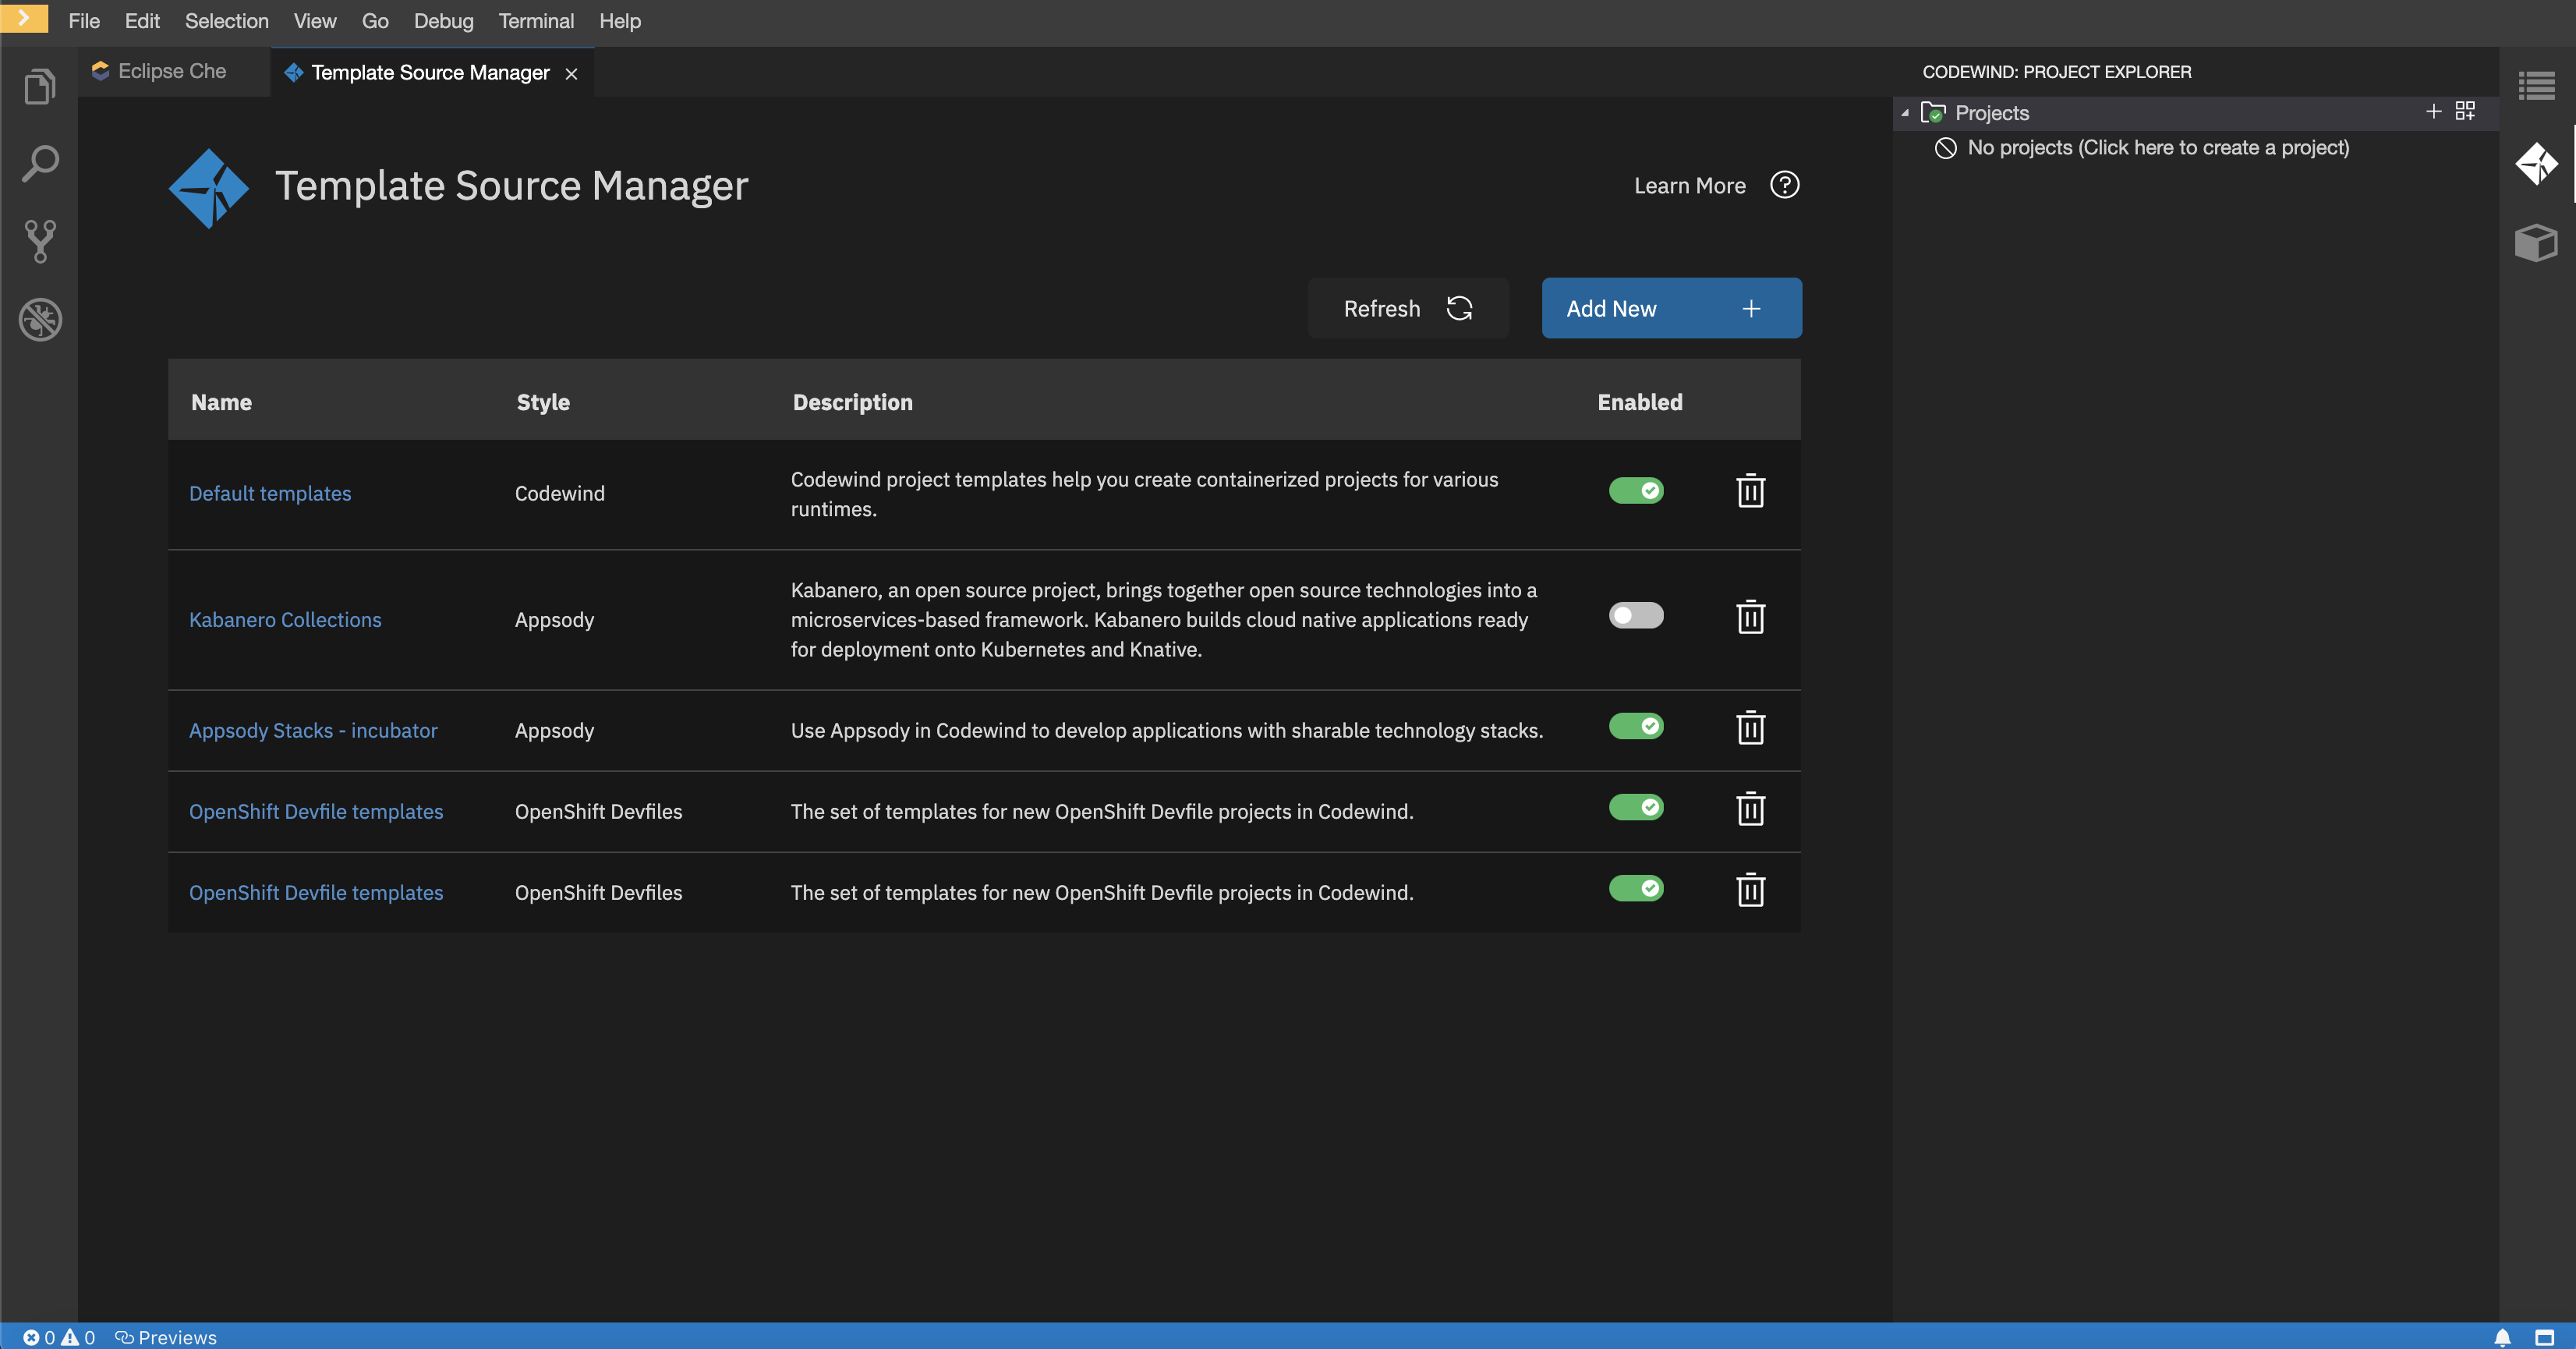2576x1349 pixels.
Task: Click the Learn More help question mark
Action: (x=1786, y=185)
